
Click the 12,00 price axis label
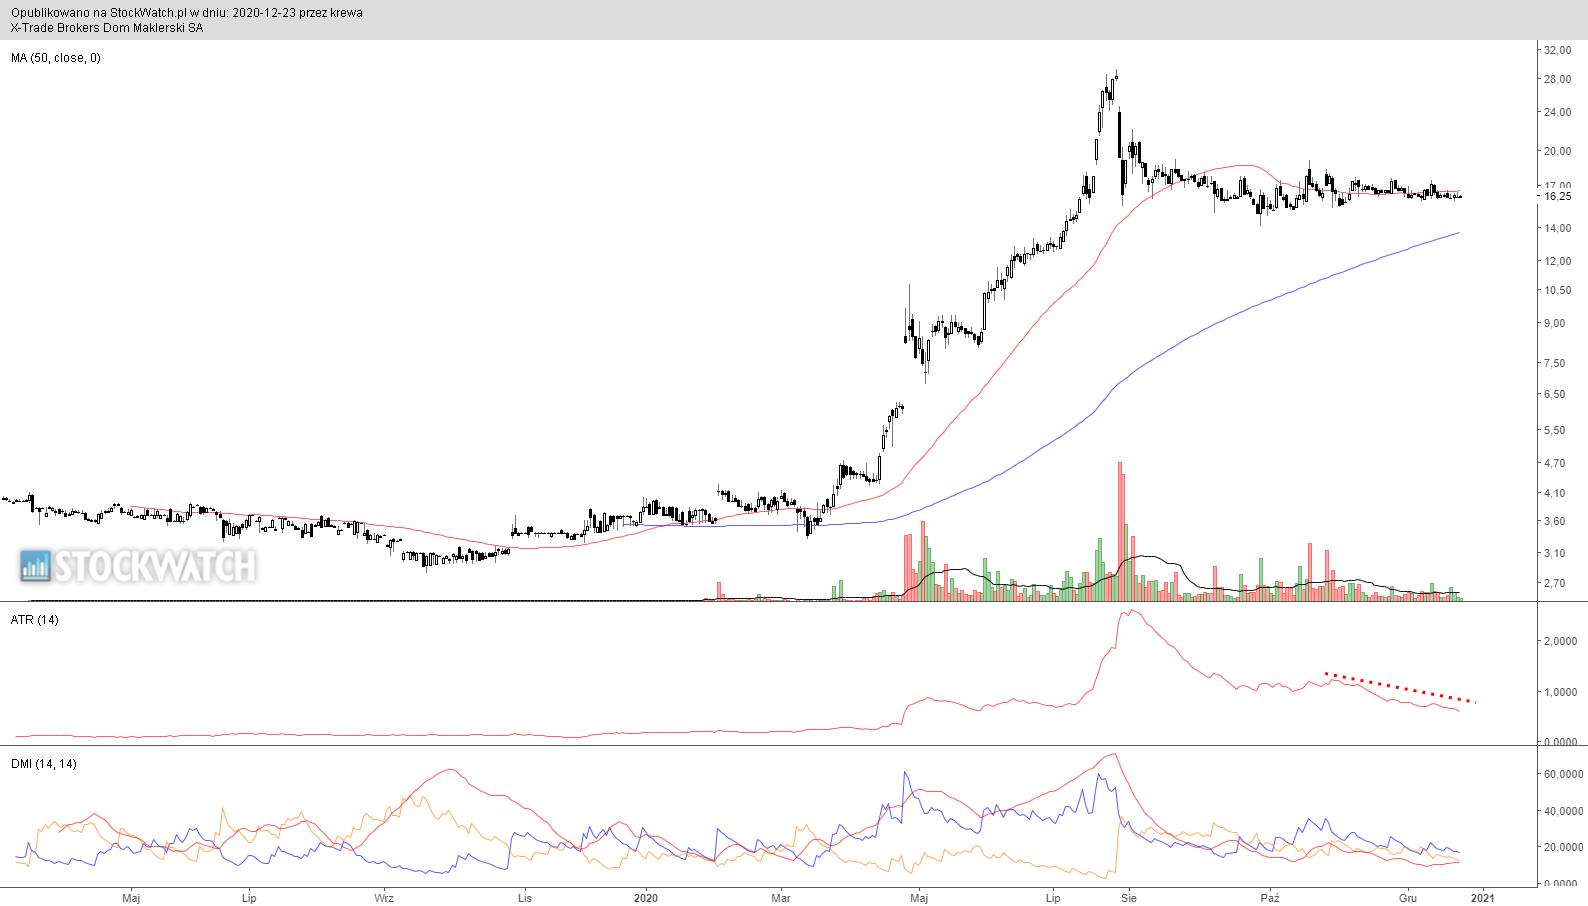click(1558, 261)
